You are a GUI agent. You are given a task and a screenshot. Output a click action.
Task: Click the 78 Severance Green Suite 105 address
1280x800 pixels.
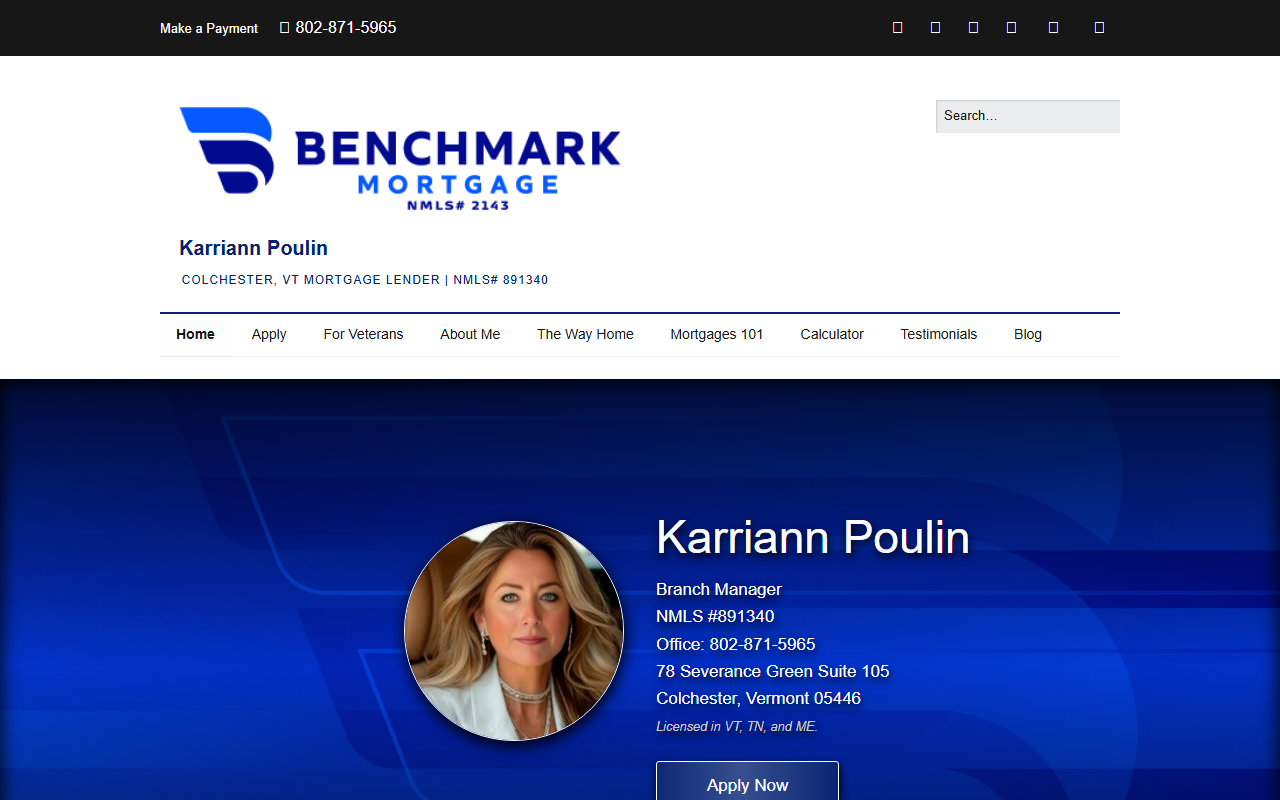(773, 671)
